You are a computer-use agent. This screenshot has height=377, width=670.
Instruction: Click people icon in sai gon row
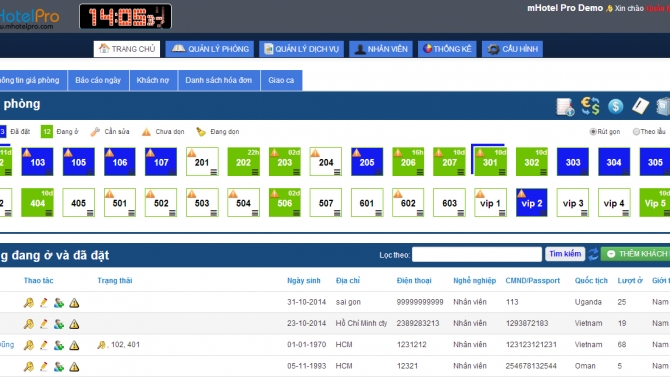[59, 303]
